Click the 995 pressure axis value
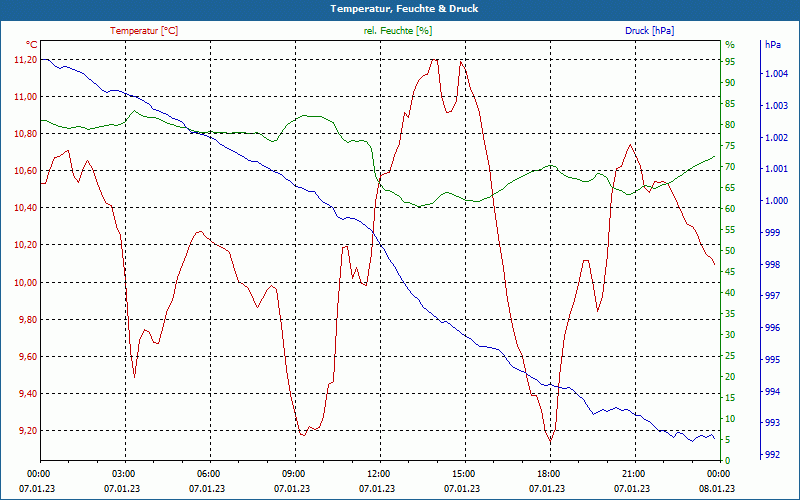The width and height of the screenshot is (800, 500). click(773, 360)
